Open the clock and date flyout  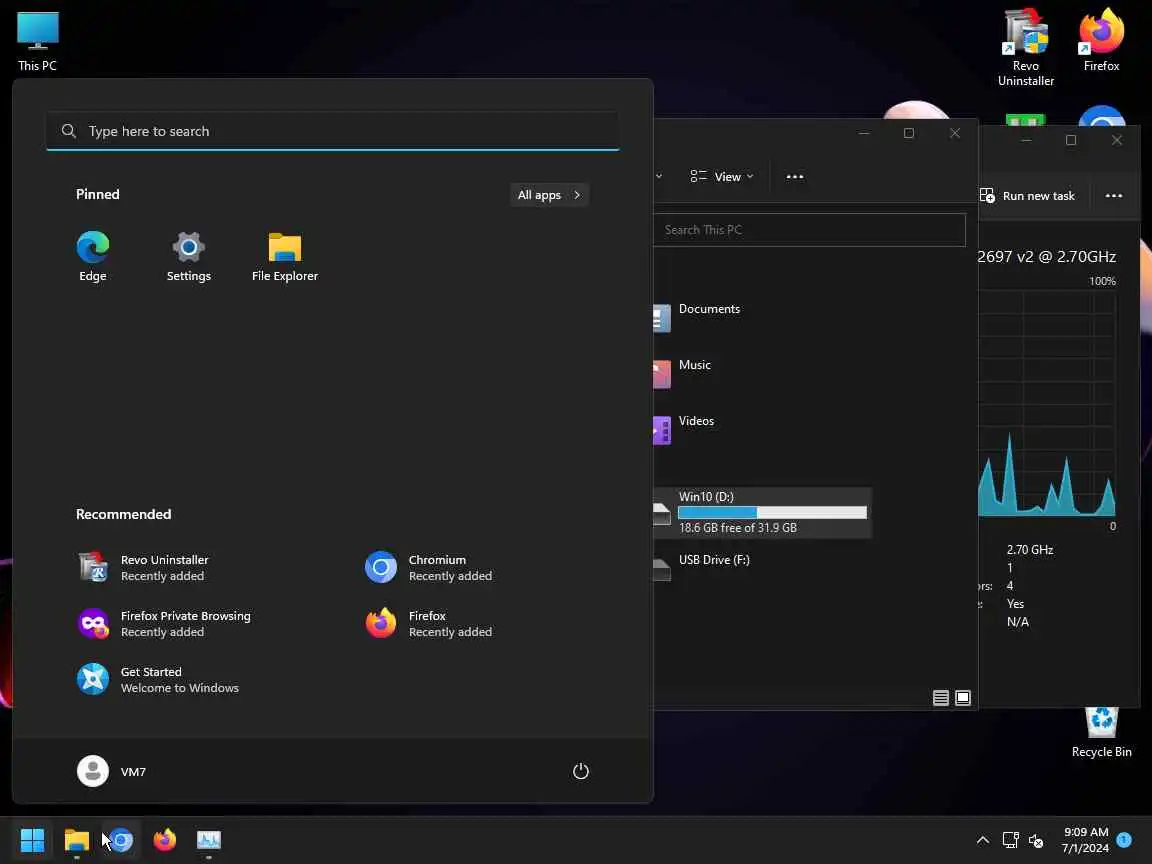tap(1085, 840)
